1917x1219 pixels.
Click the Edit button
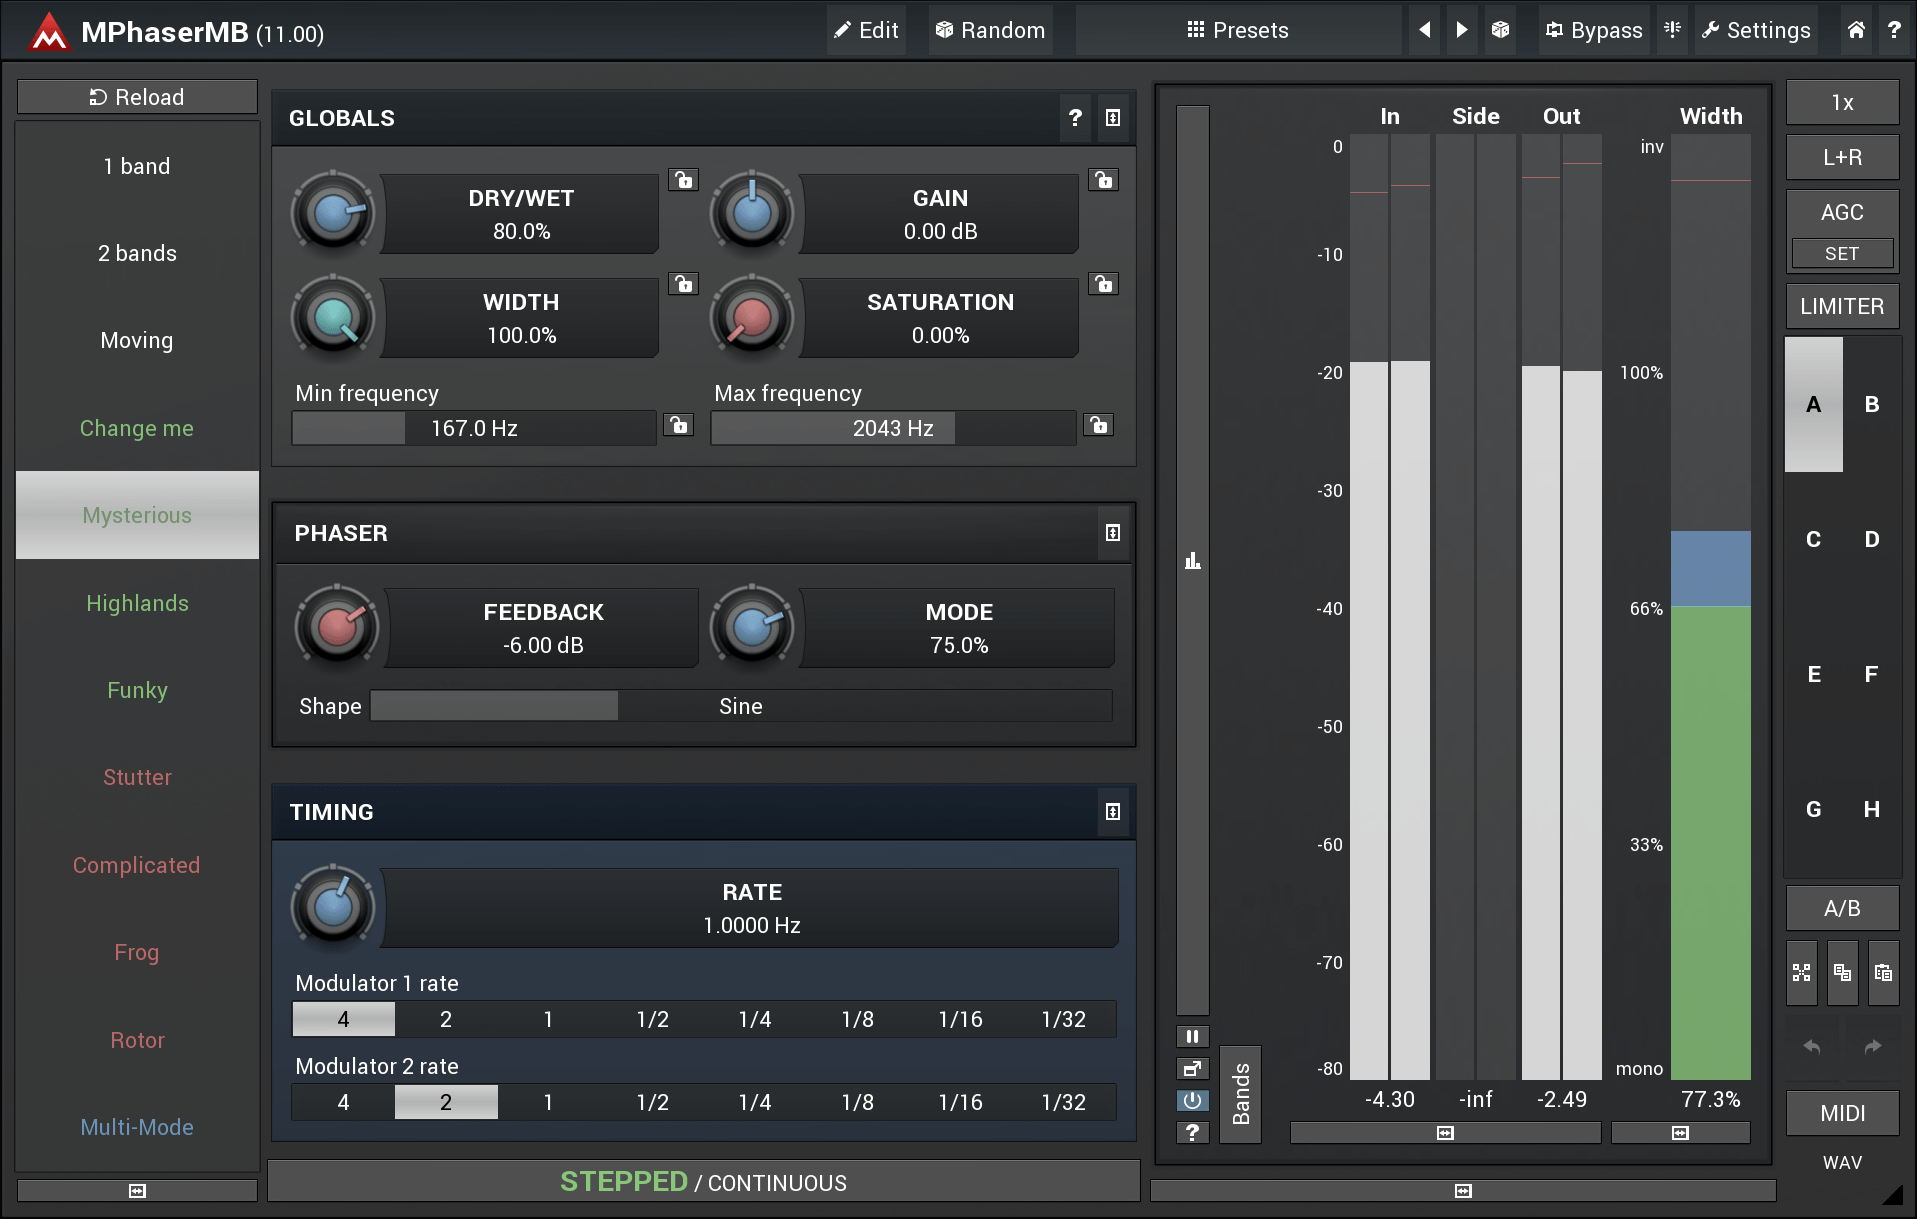[866, 30]
